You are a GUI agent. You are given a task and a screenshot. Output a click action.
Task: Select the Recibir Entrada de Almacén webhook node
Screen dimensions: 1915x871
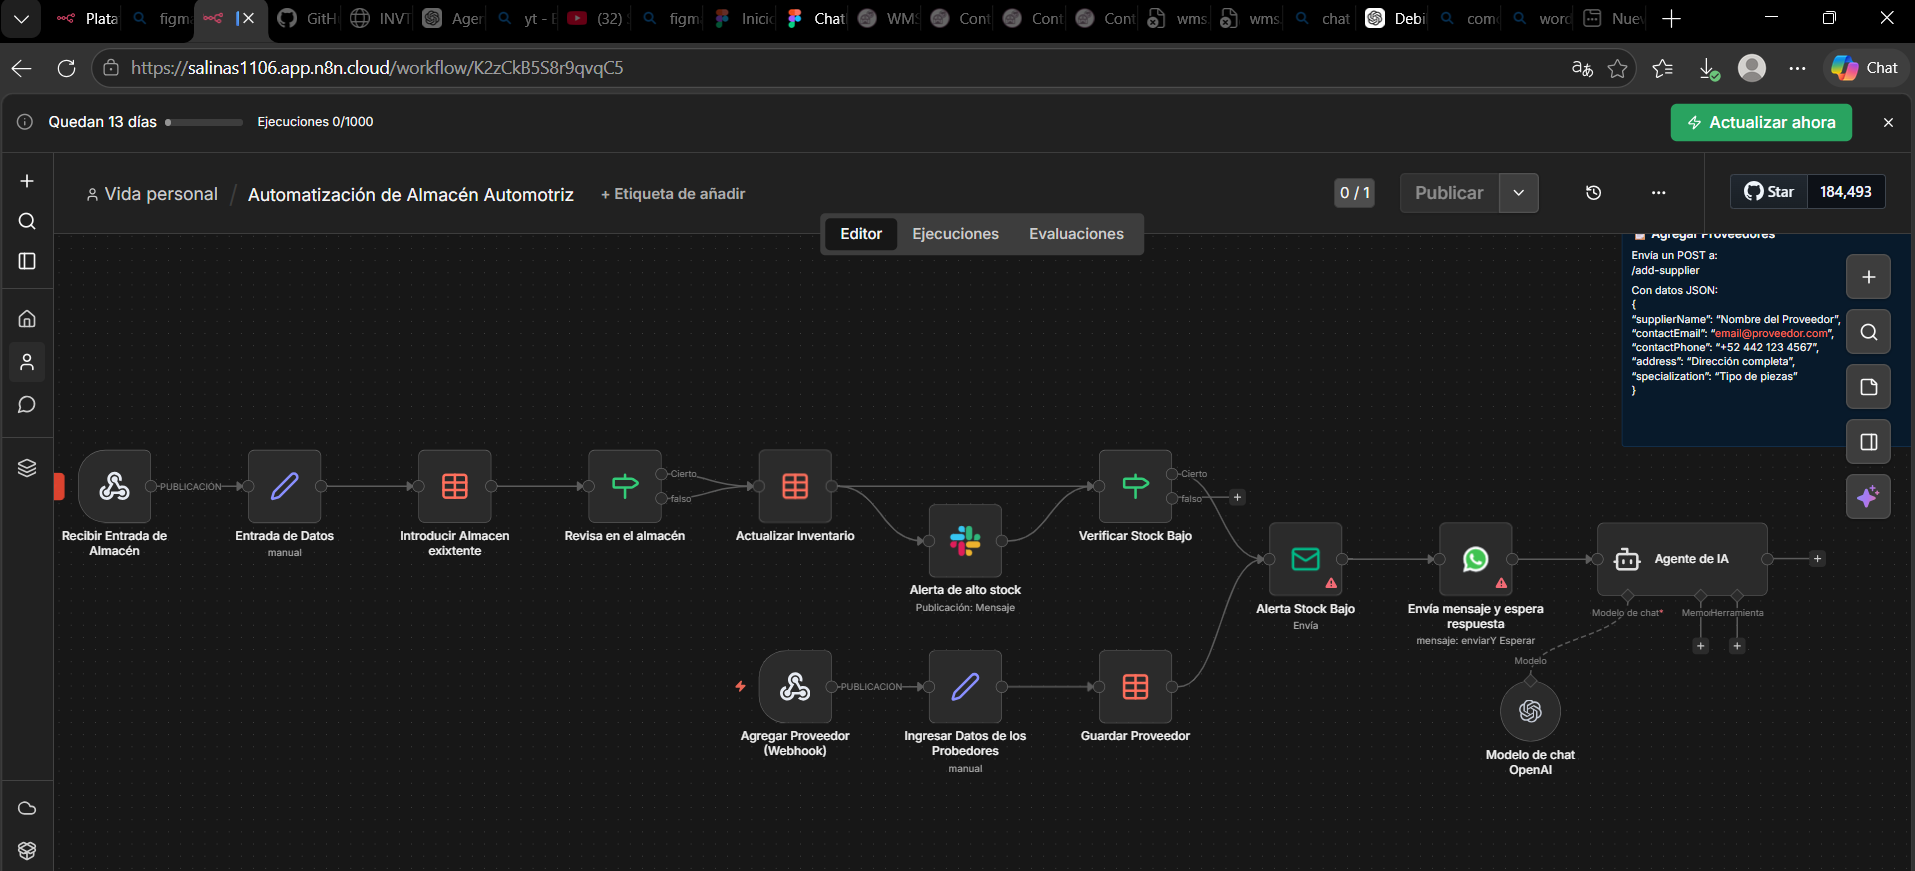tap(115, 486)
